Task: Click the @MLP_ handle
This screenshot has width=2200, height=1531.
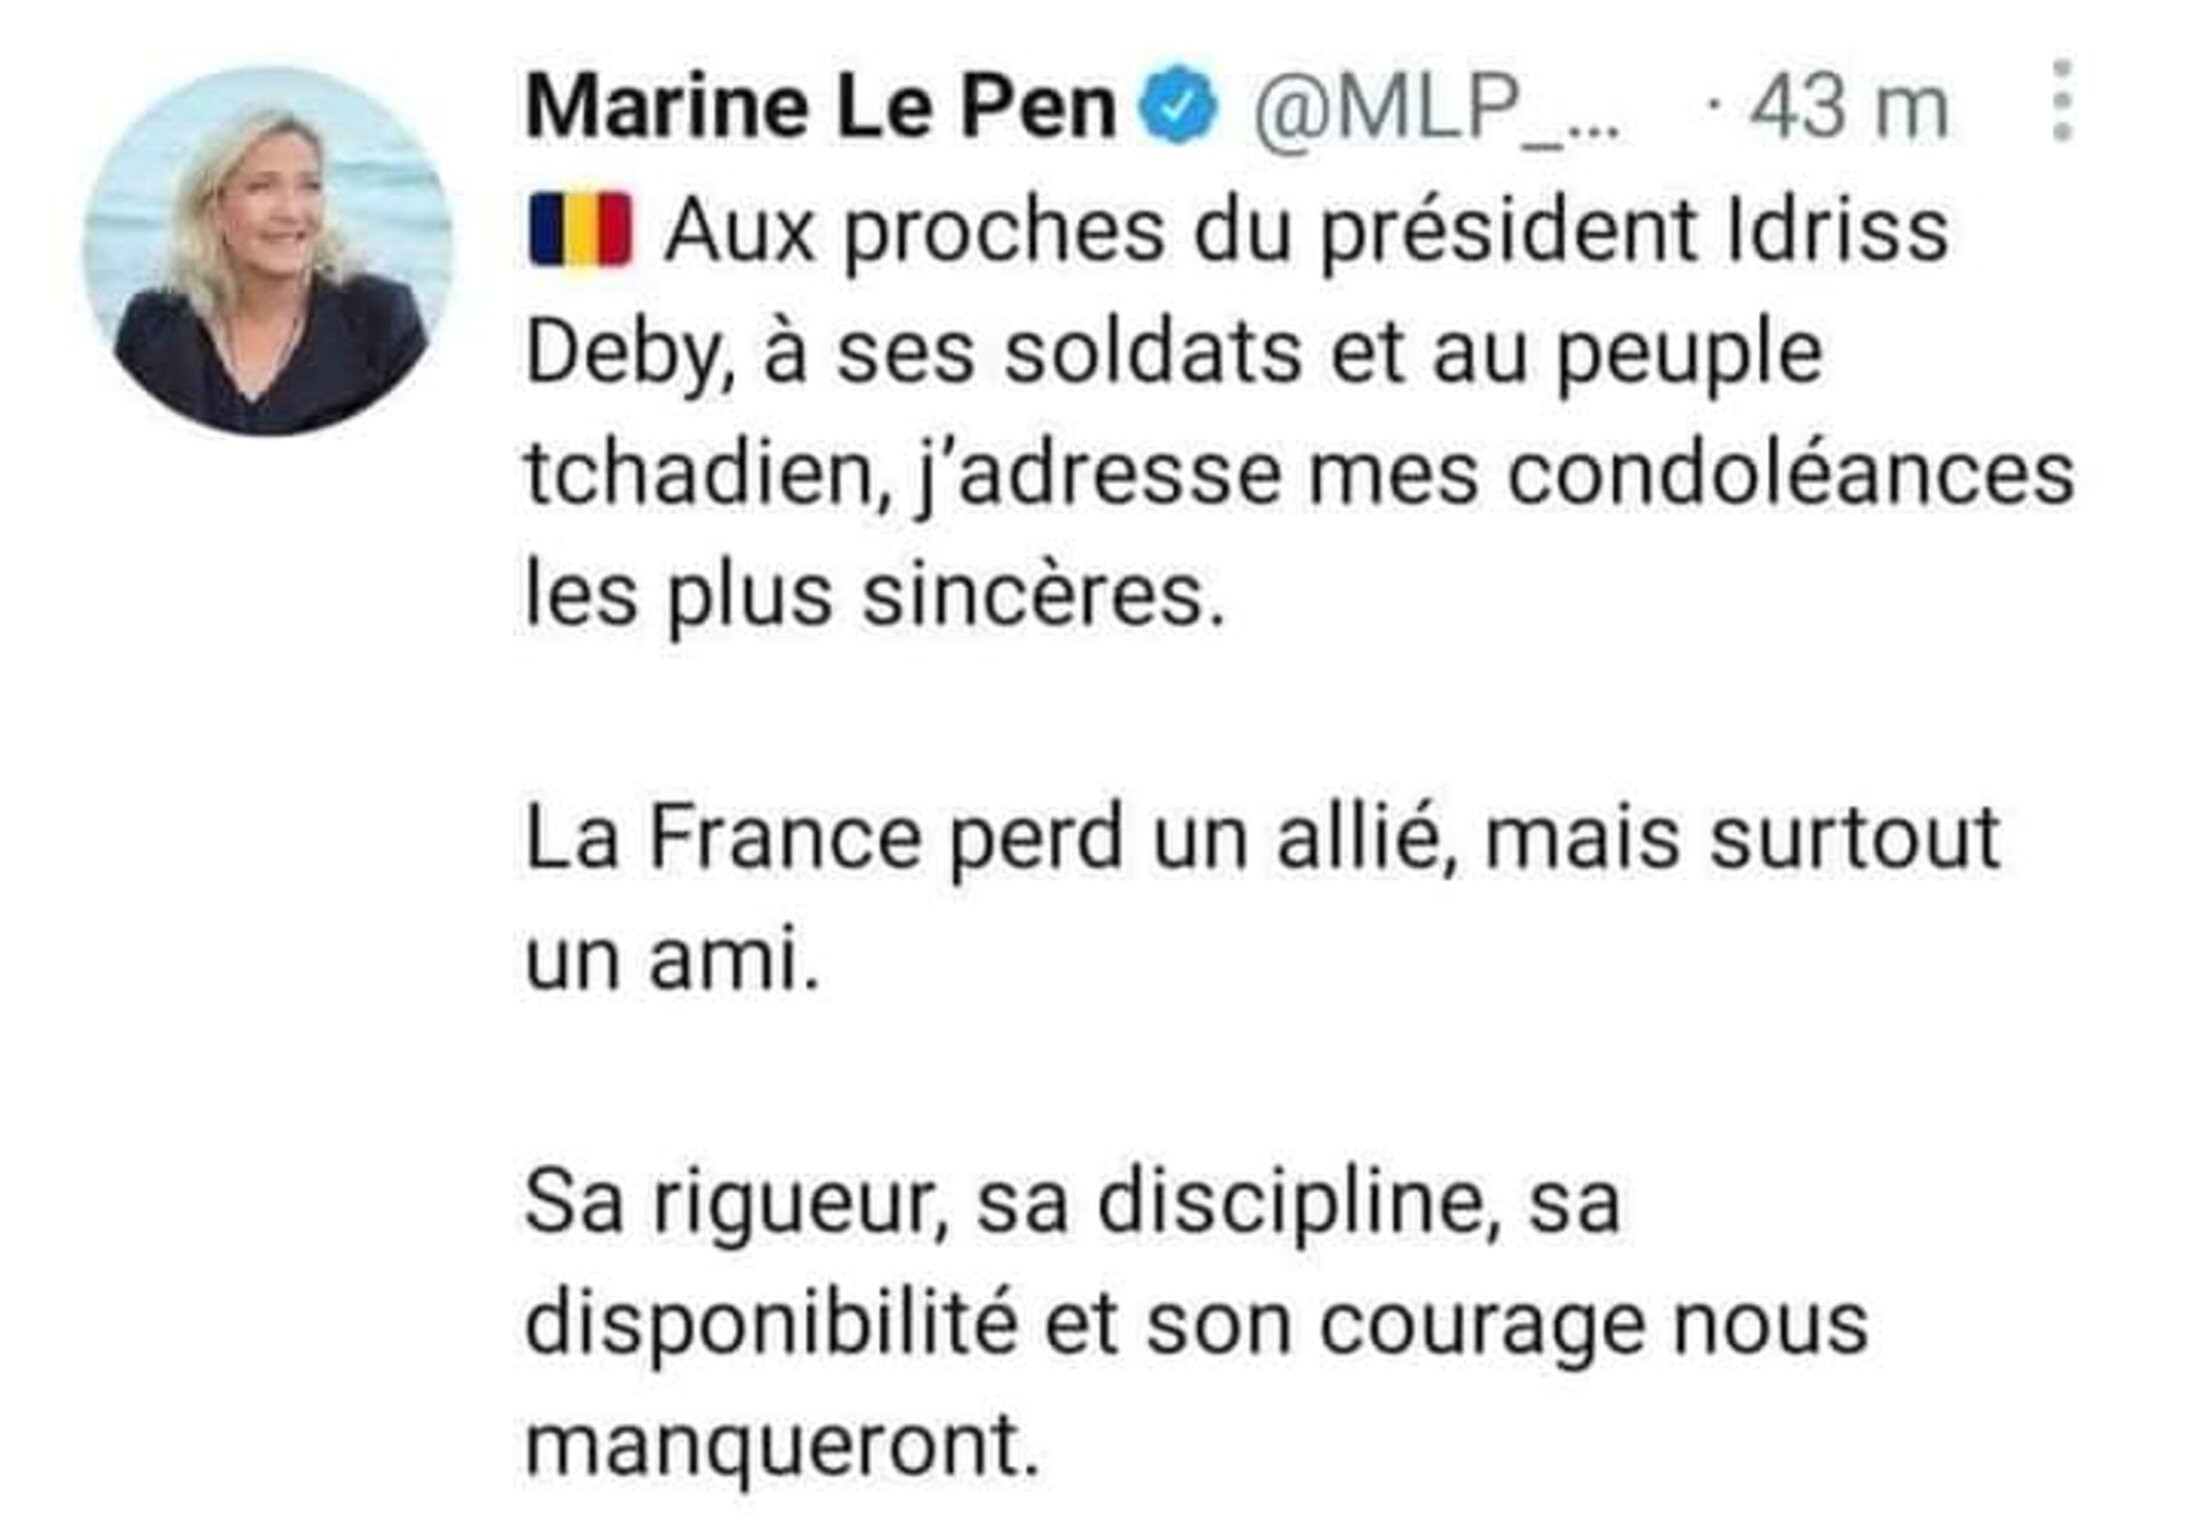Action: tap(1435, 107)
